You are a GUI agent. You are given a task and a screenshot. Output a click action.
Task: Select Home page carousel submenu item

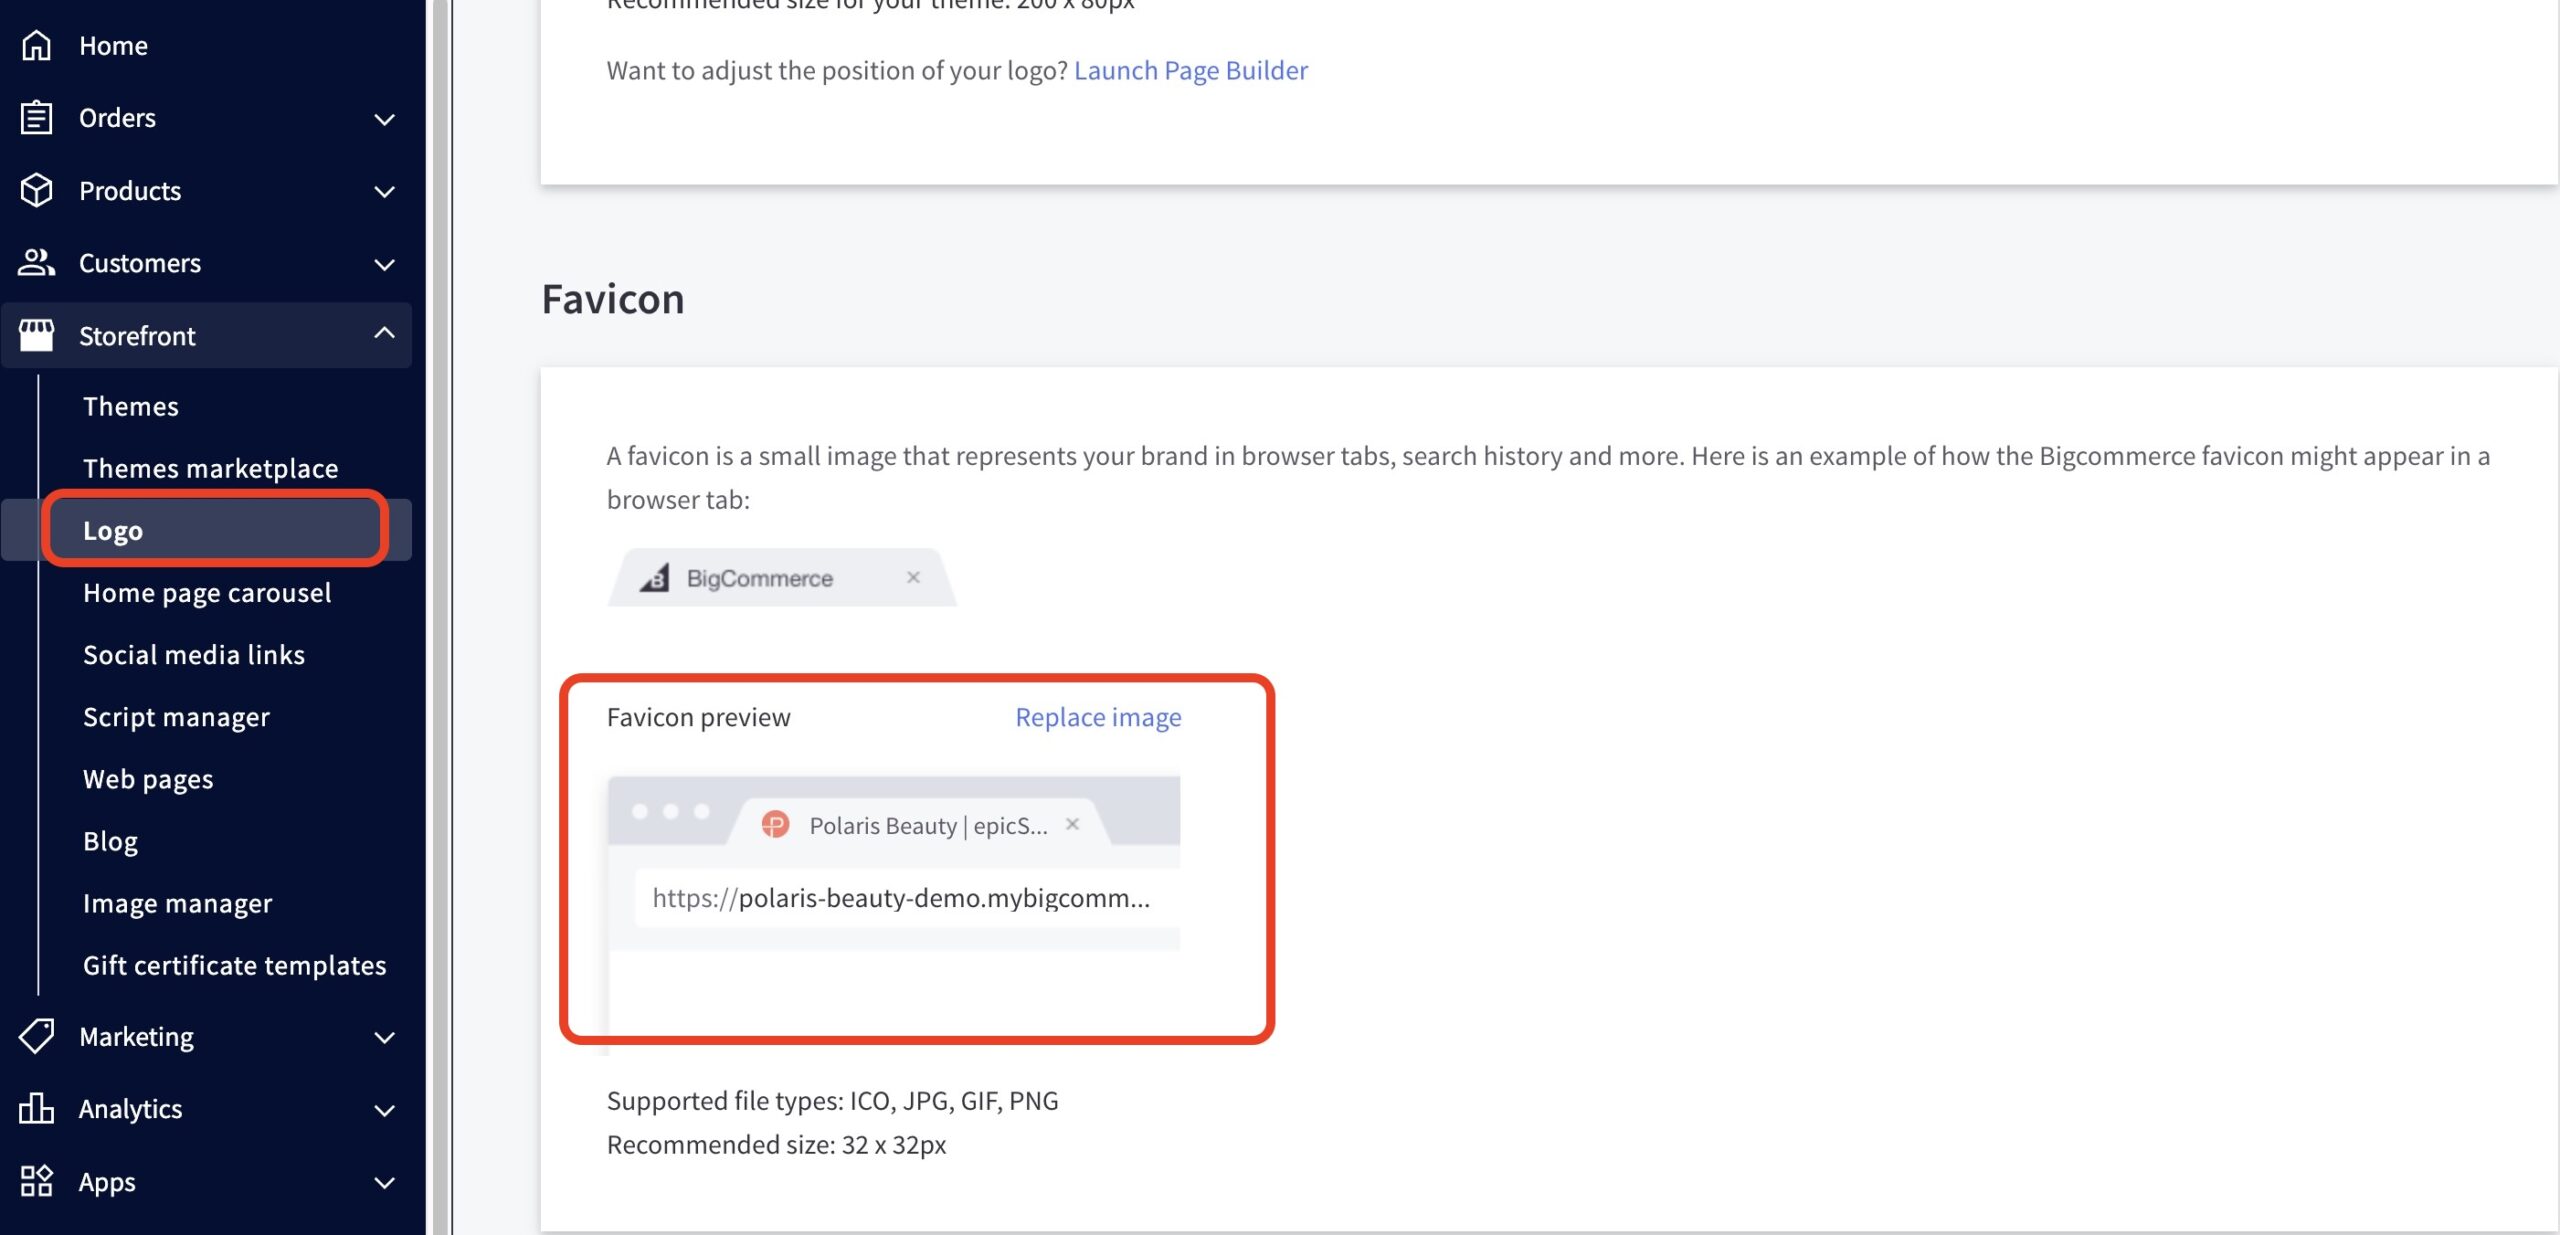pos(207,593)
